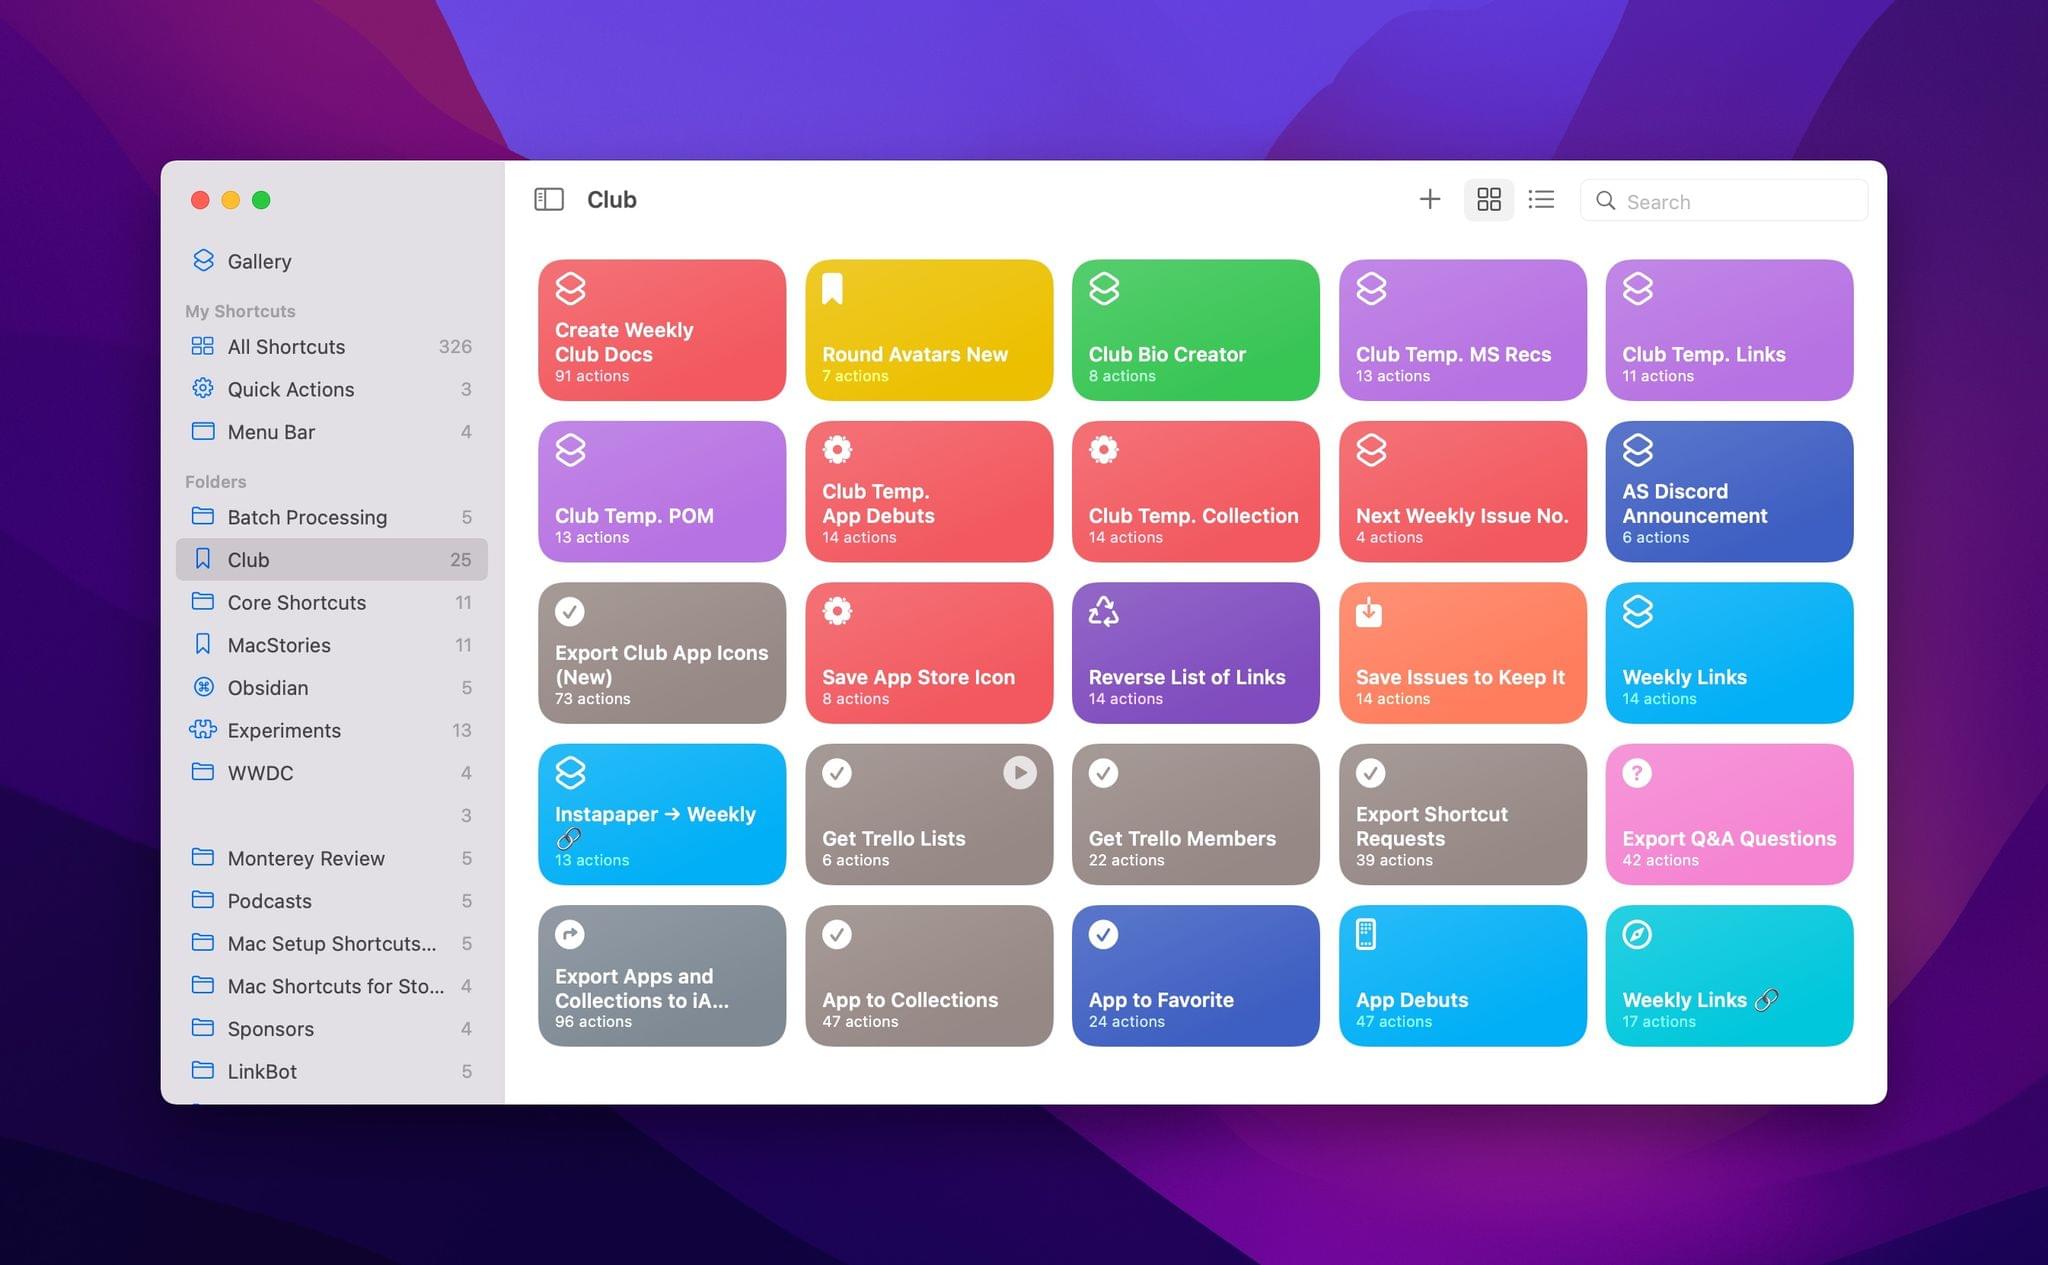
Task: Open Obsidian folder
Action: [331, 688]
